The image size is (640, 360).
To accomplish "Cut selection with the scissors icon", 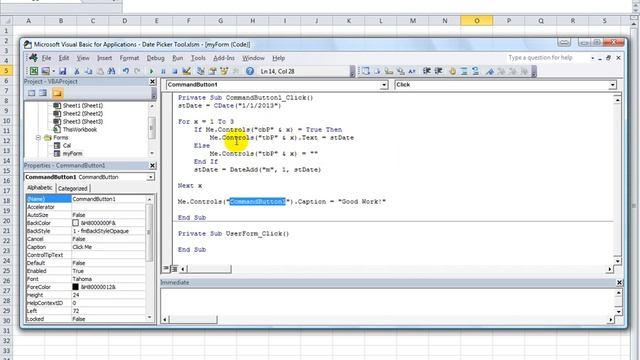I will 76,71.
